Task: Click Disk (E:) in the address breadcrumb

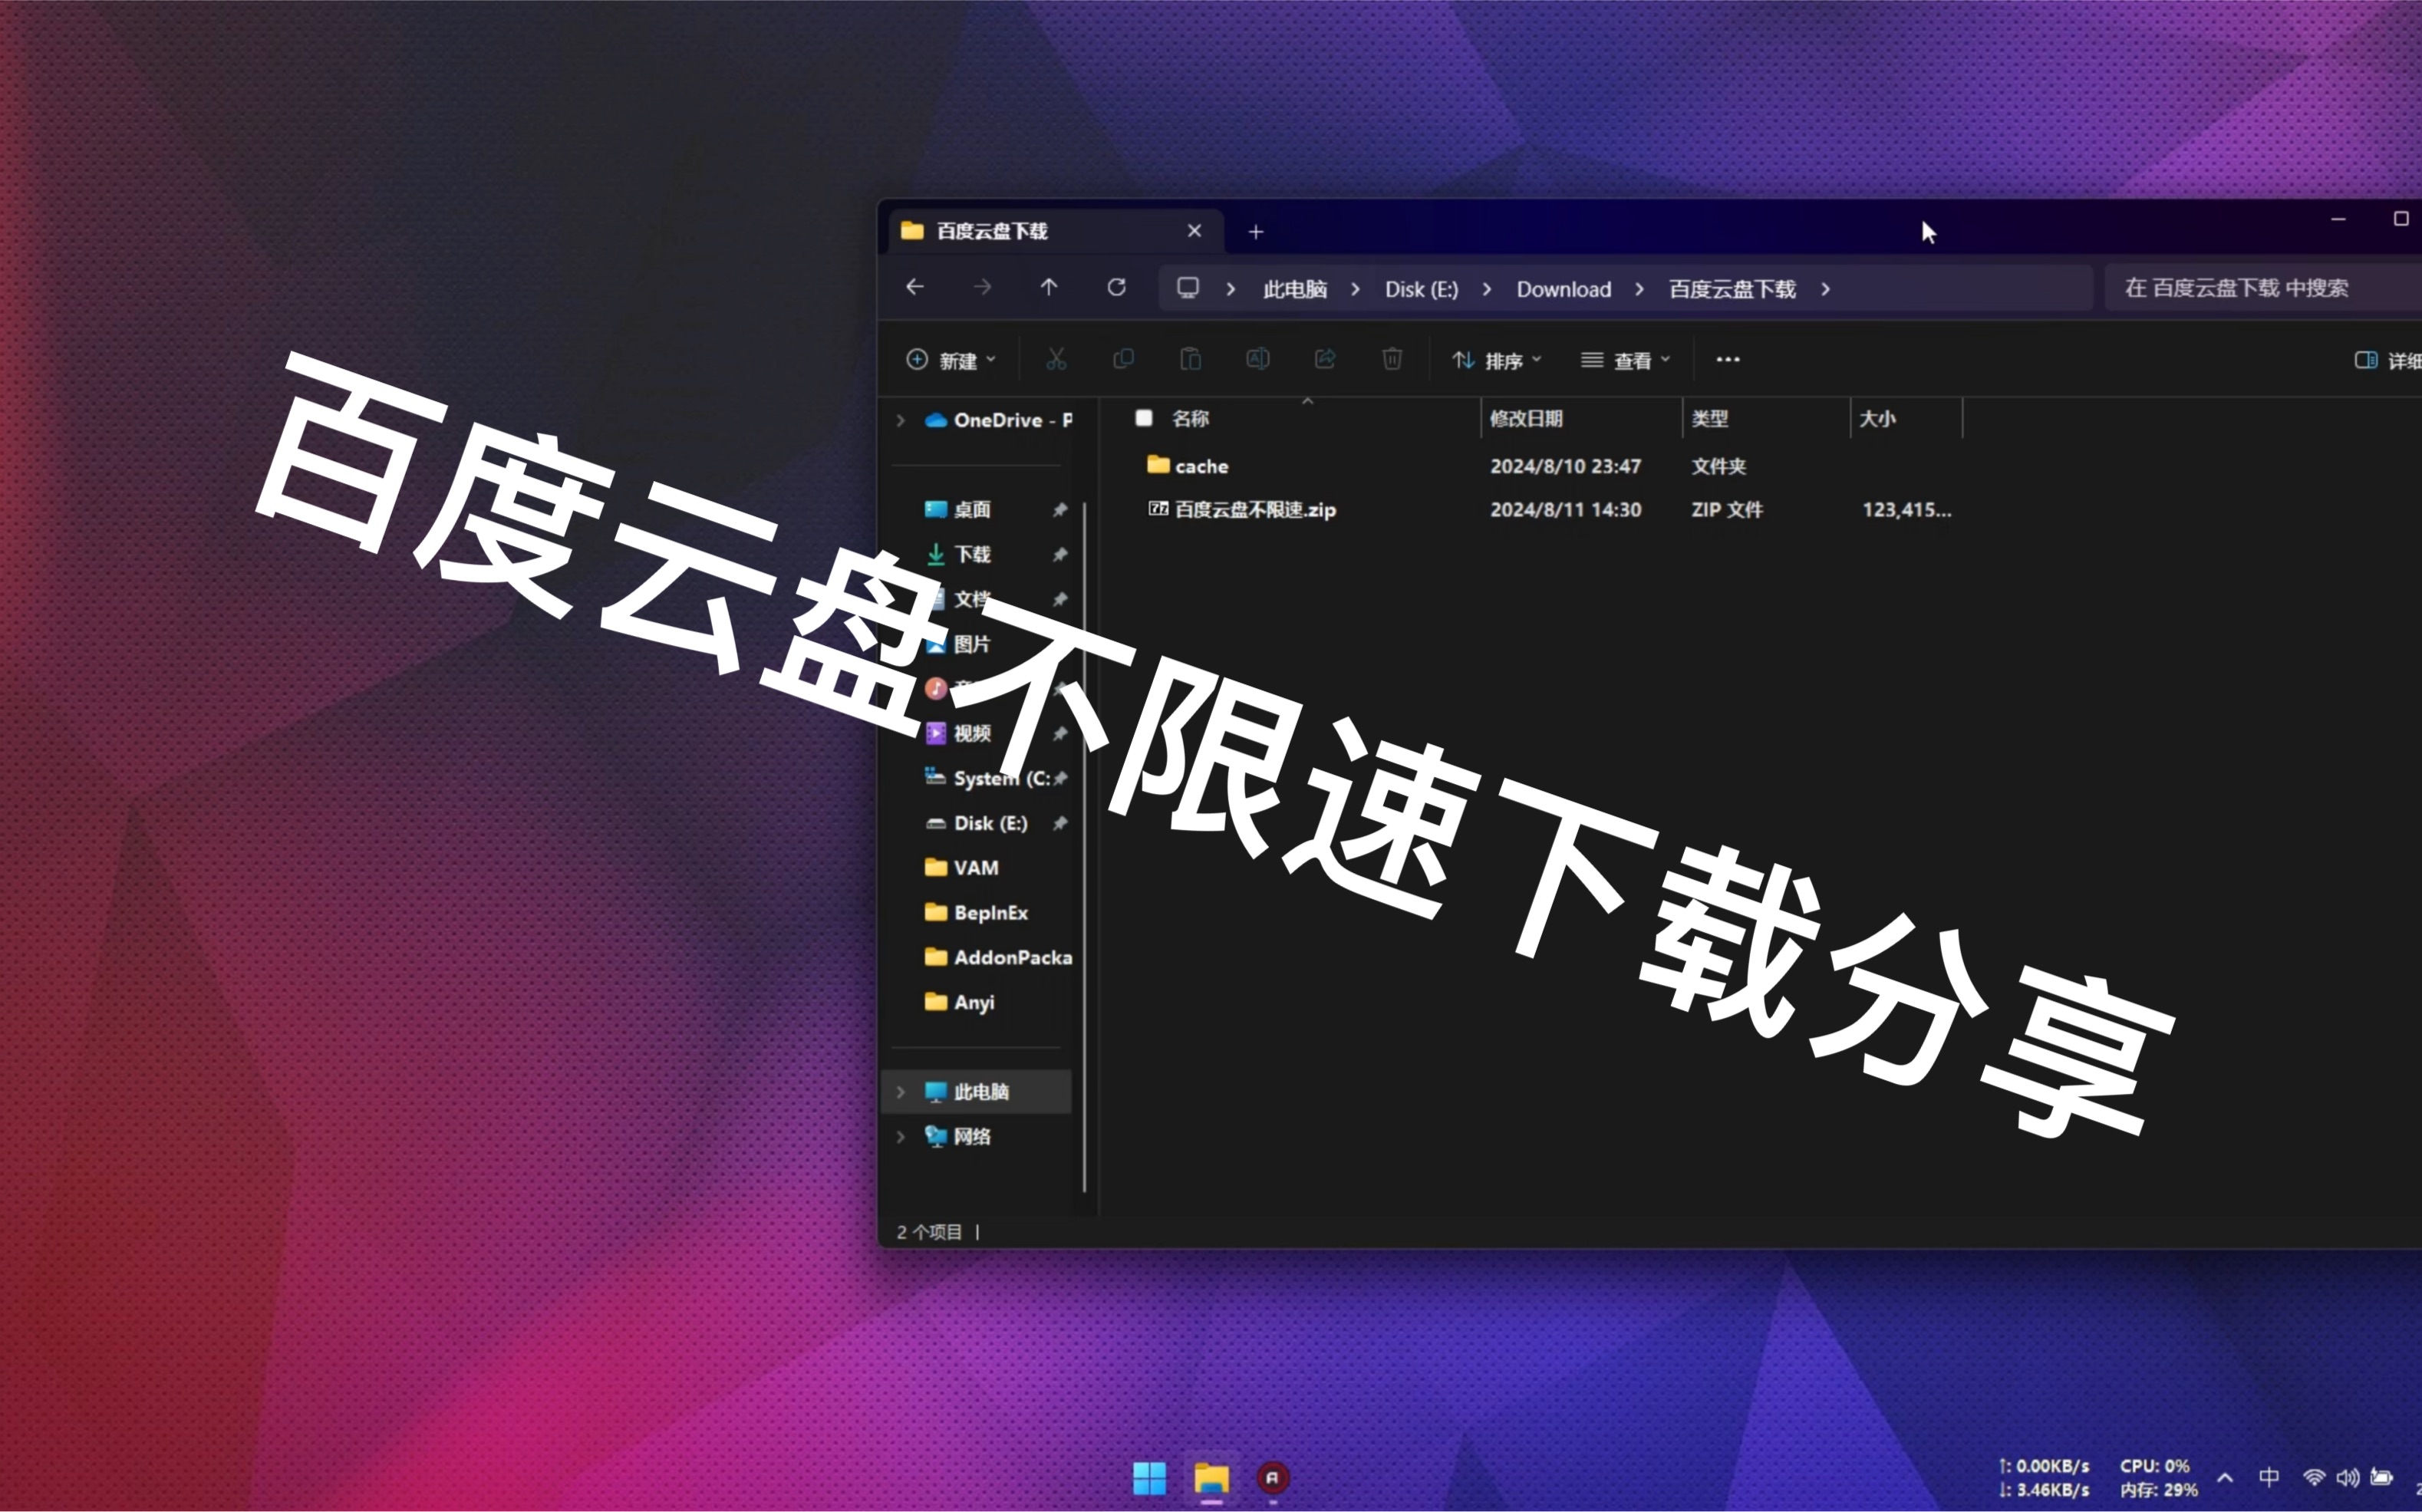Action: [x=1421, y=289]
